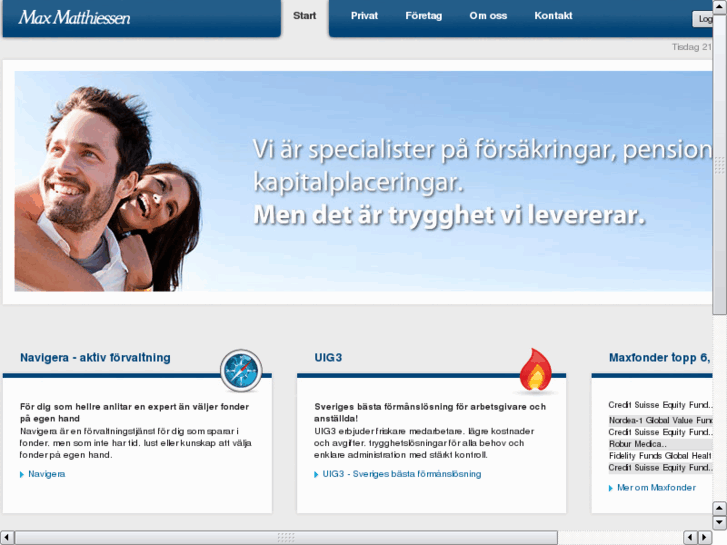Follow the Navigera link
Image resolution: width=727 pixels, height=545 pixels.
pyautogui.click(x=46, y=474)
